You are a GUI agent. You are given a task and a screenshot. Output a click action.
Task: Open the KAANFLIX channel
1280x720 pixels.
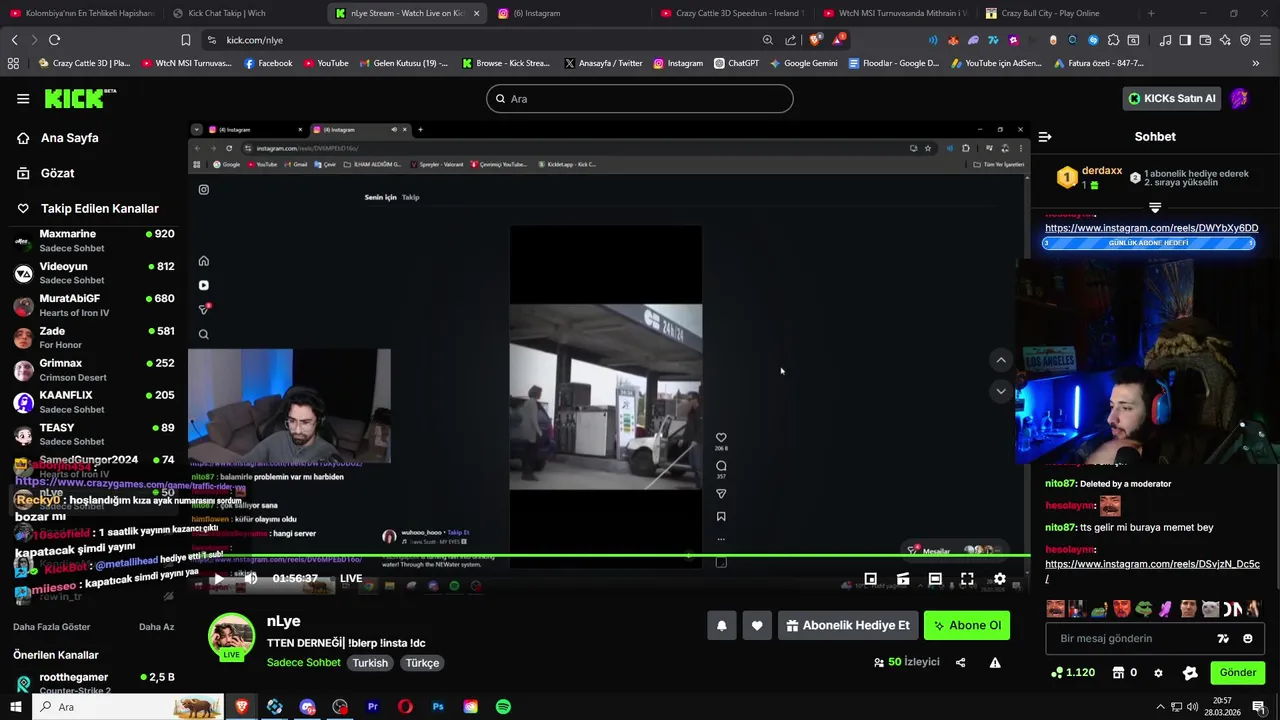pos(94,401)
